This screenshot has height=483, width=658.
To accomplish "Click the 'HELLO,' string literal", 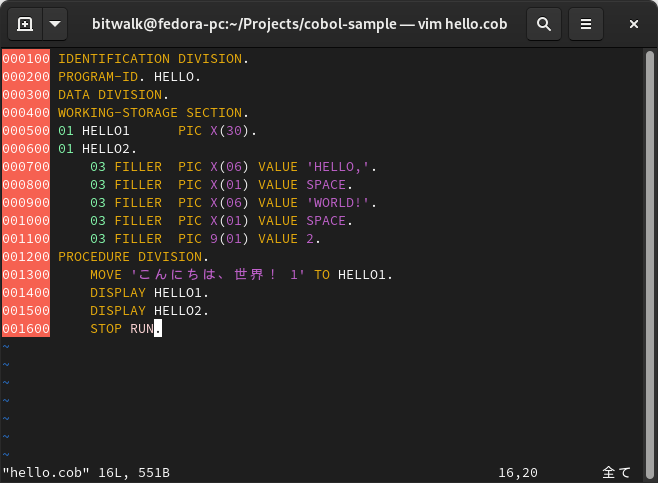I will 337,167.
